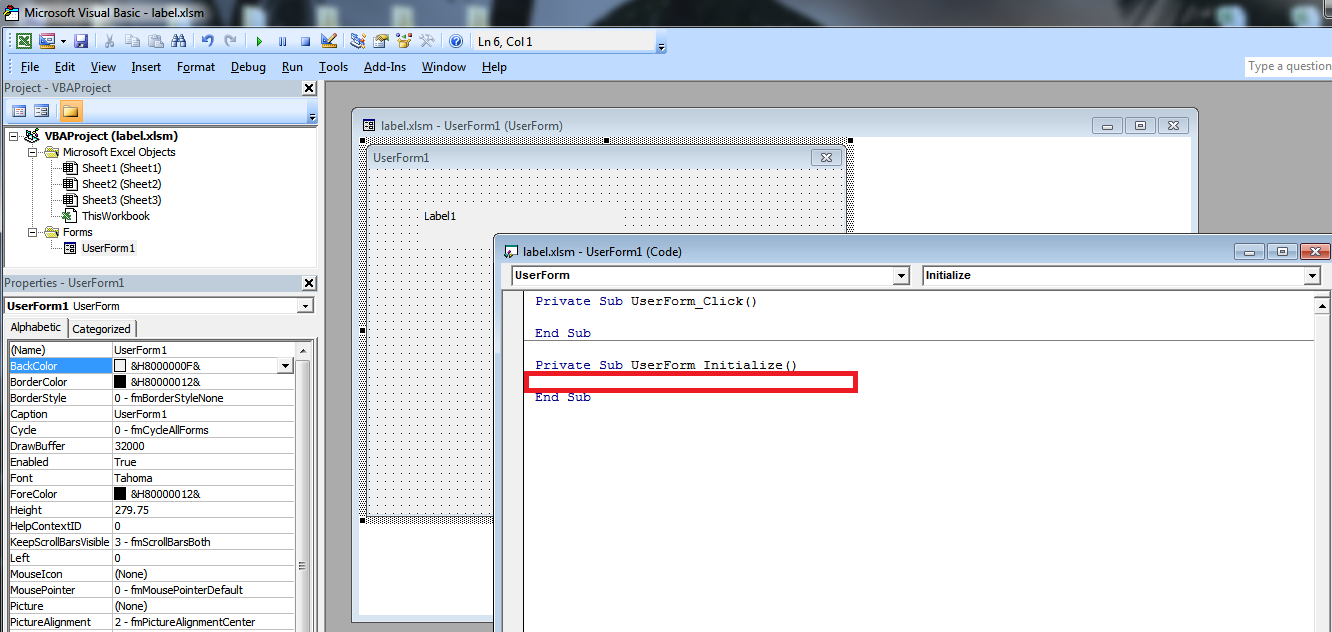
Task: Open the Debug menu
Action: (x=248, y=67)
